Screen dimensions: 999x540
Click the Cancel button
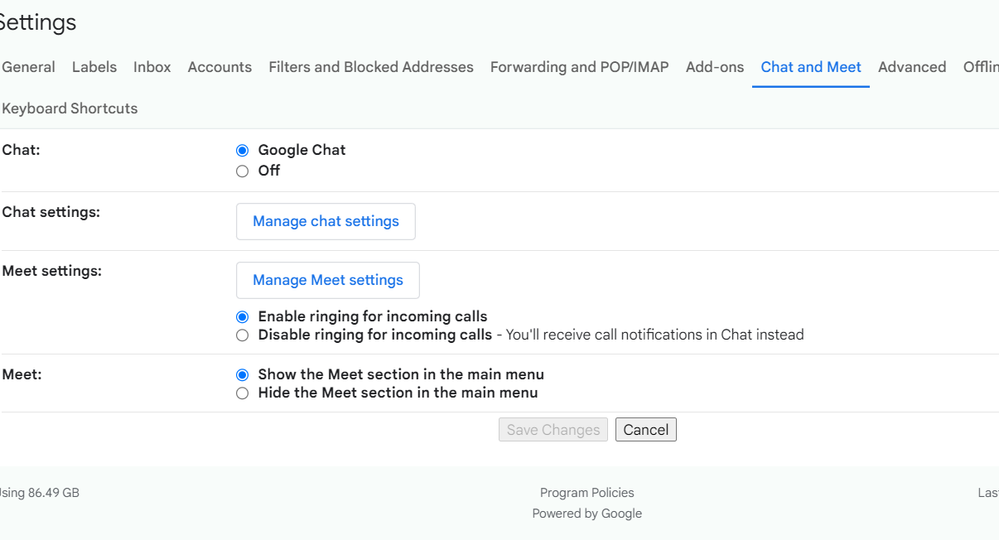[x=645, y=430]
